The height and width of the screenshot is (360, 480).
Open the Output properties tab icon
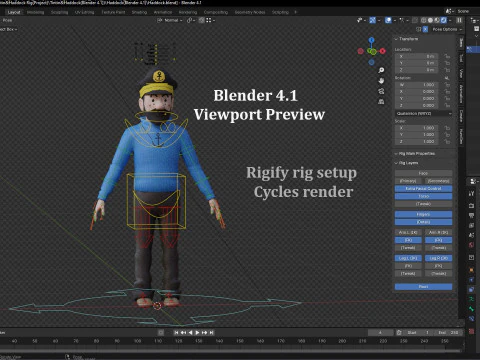(x=471, y=215)
